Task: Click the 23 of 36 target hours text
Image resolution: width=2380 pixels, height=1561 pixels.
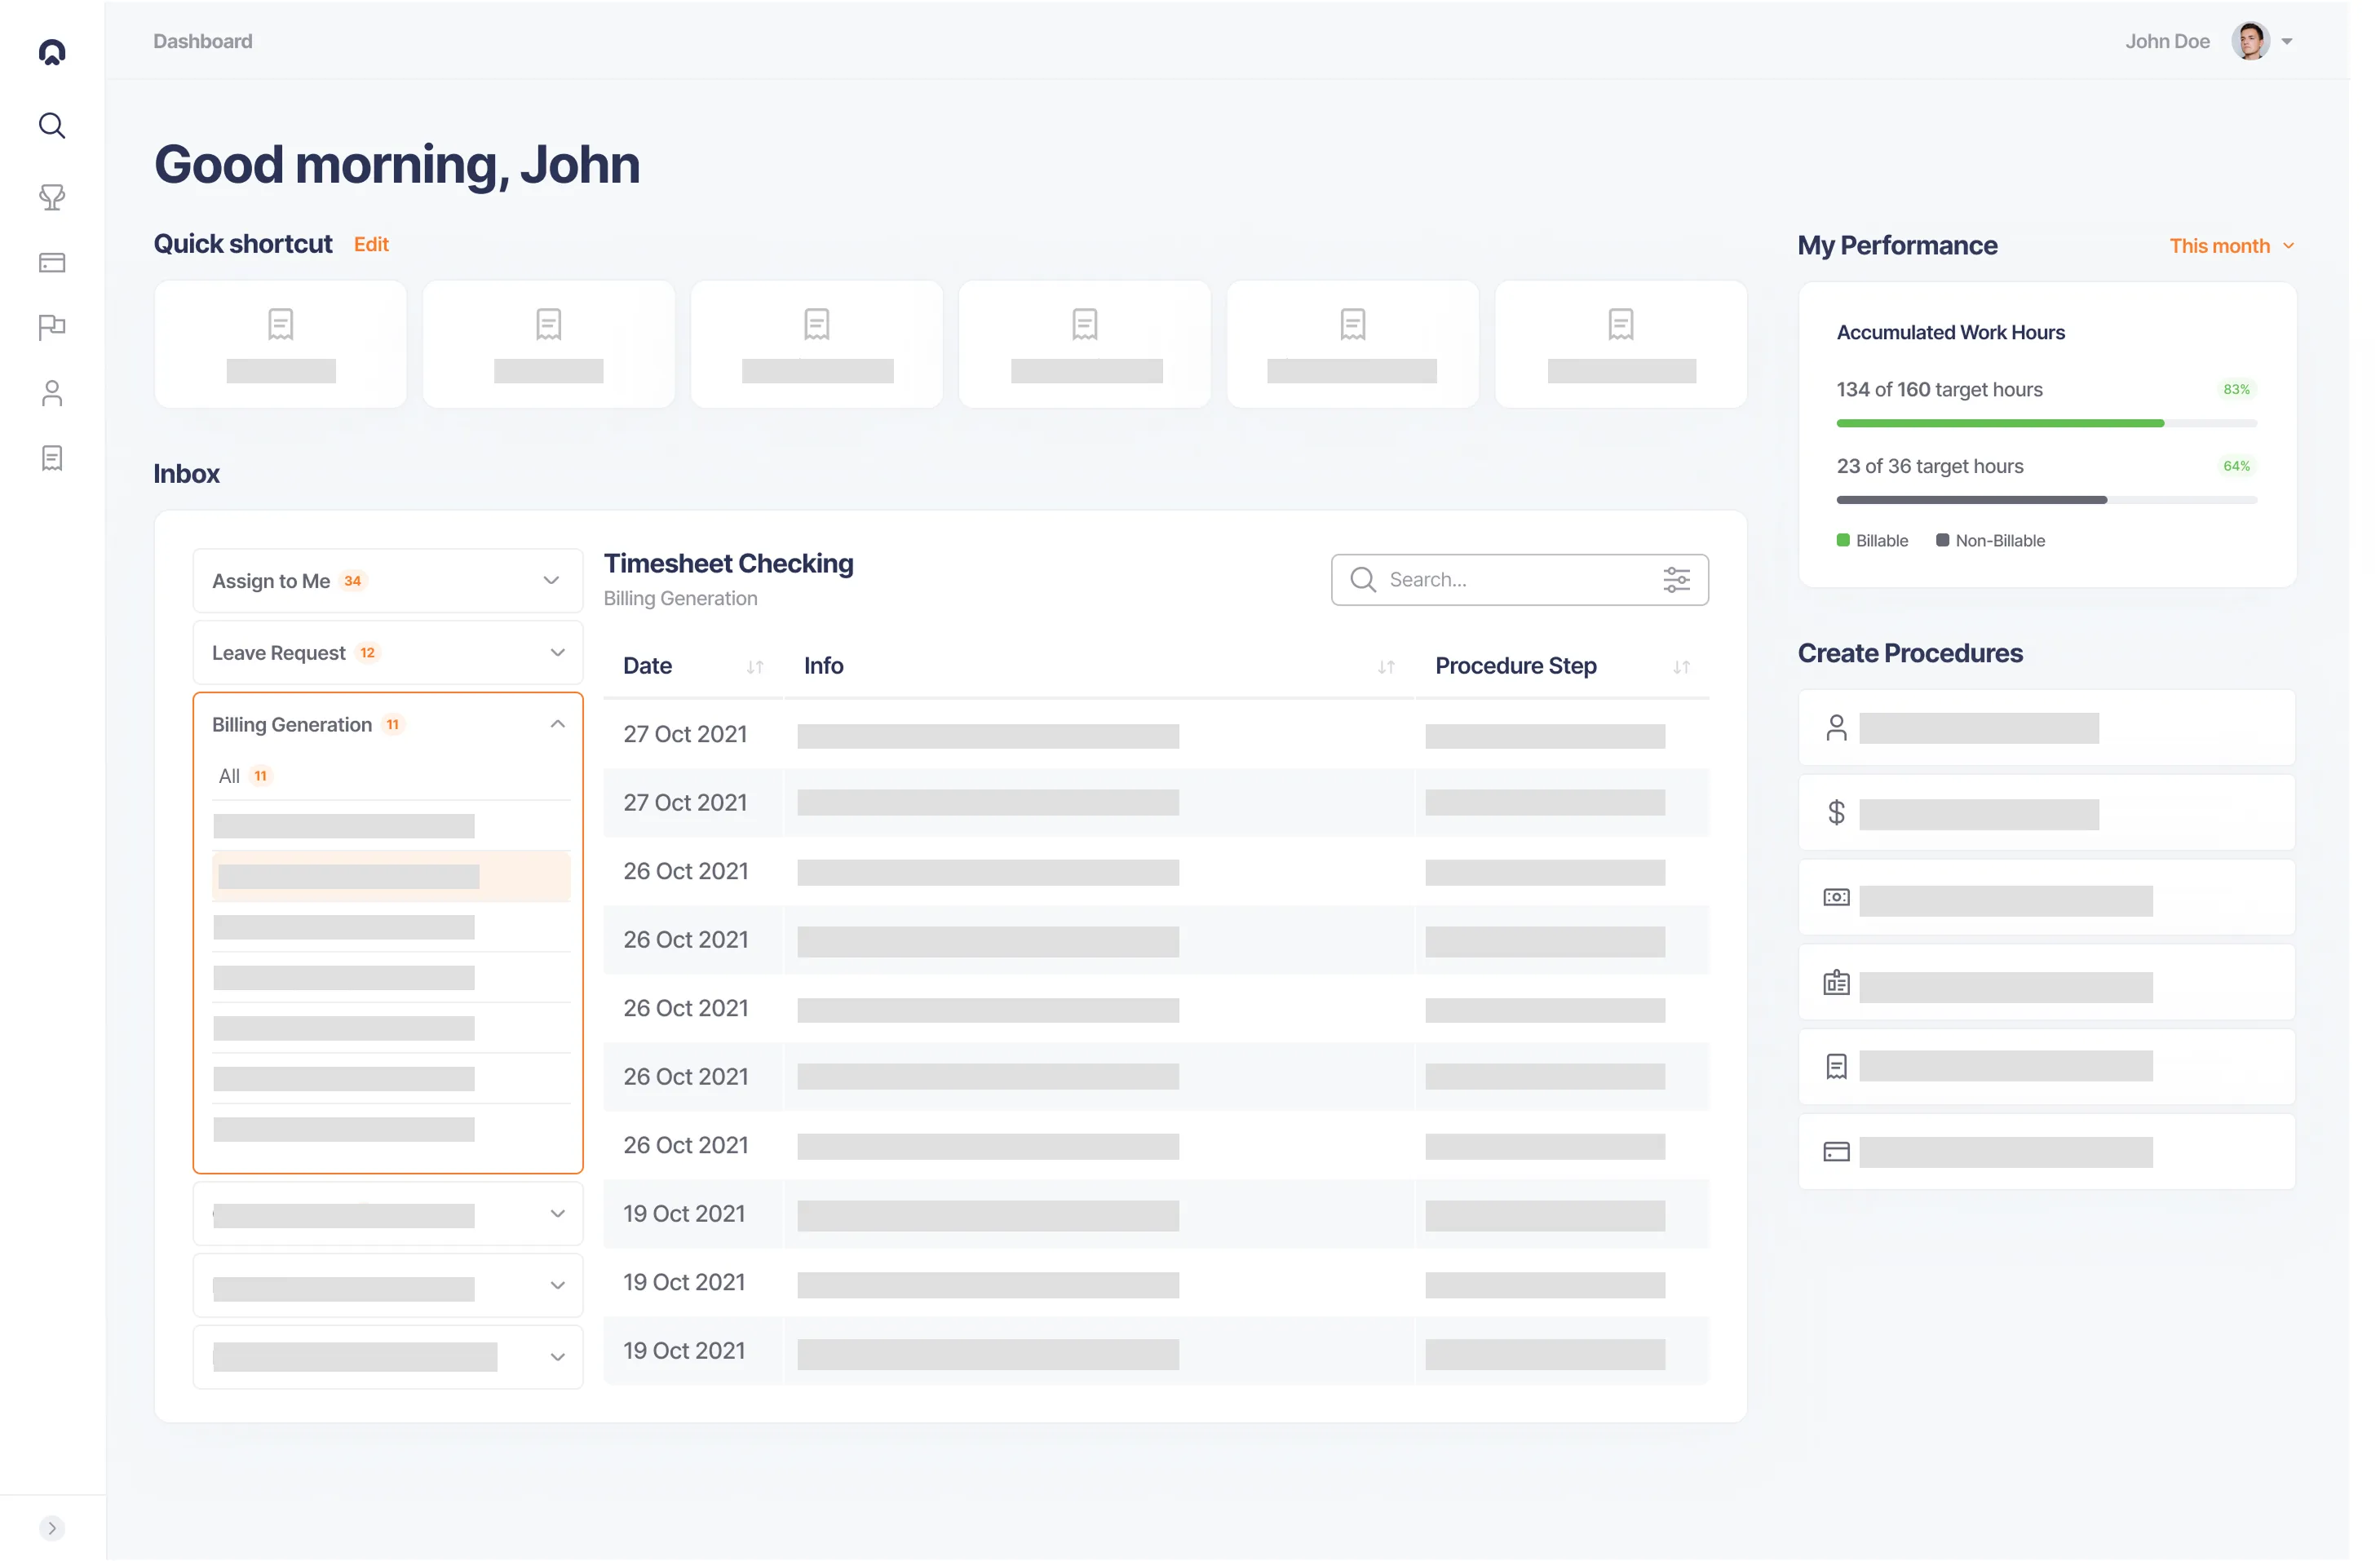Action: (1930, 466)
